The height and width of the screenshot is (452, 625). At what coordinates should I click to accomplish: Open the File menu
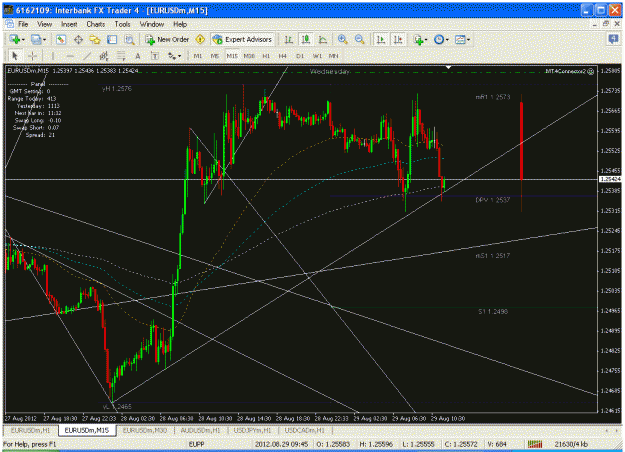point(23,24)
